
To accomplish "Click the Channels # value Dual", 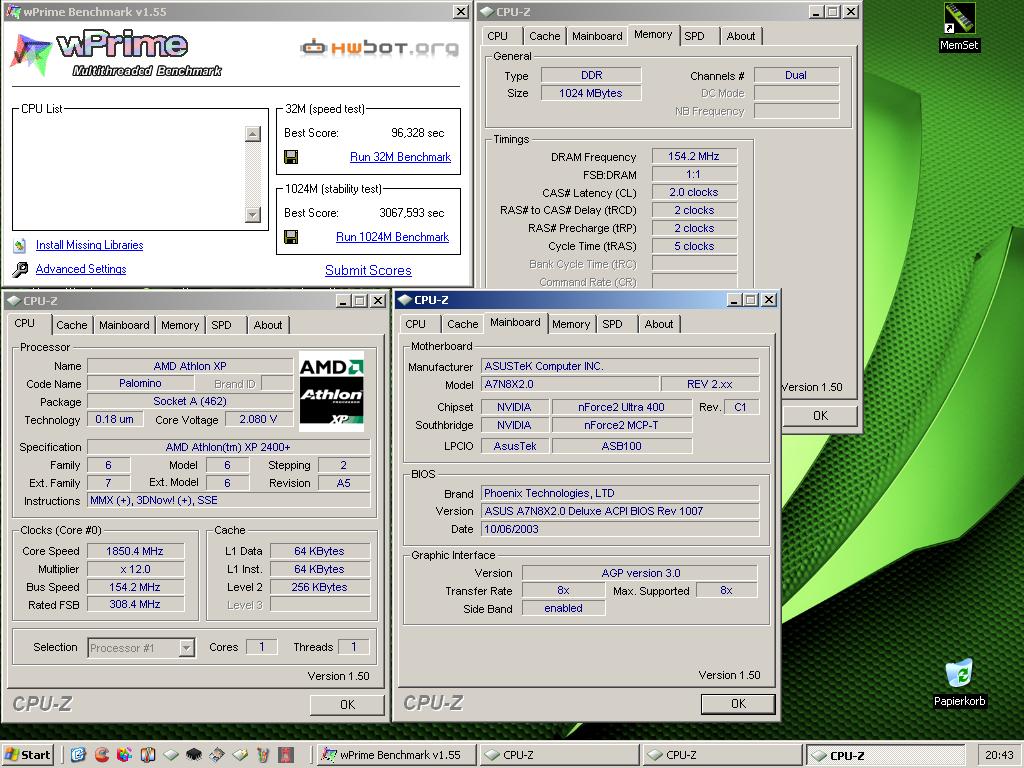I will pos(796,75).
